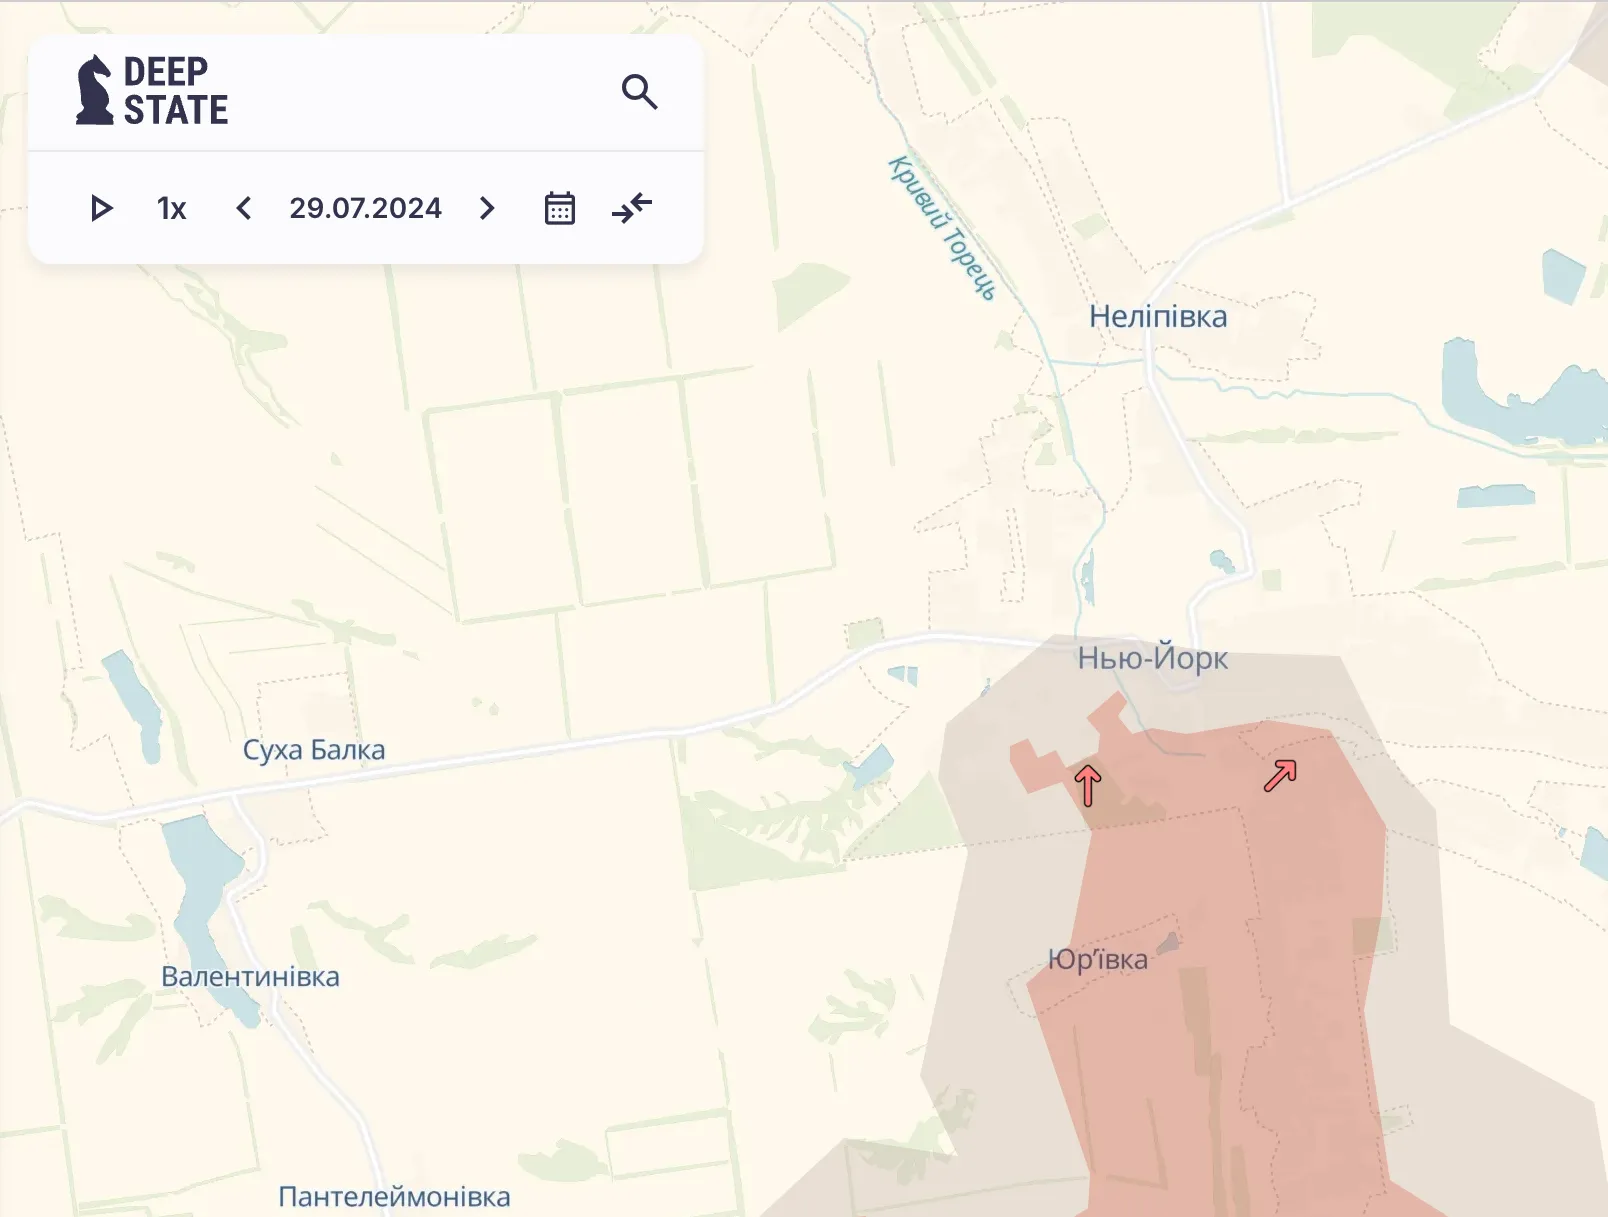Change the 1x playback speed

click(x=171, y=208)
